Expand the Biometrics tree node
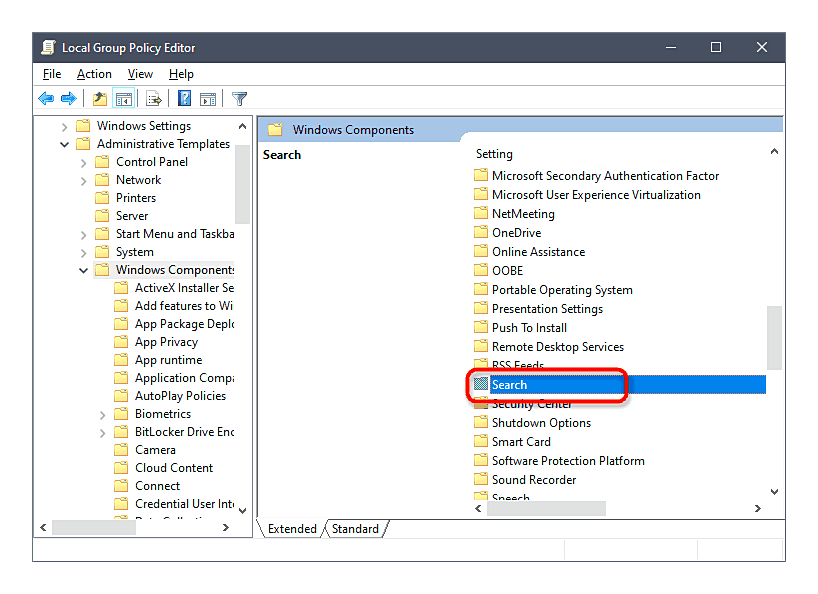818x594 pixels. [103, 414]
